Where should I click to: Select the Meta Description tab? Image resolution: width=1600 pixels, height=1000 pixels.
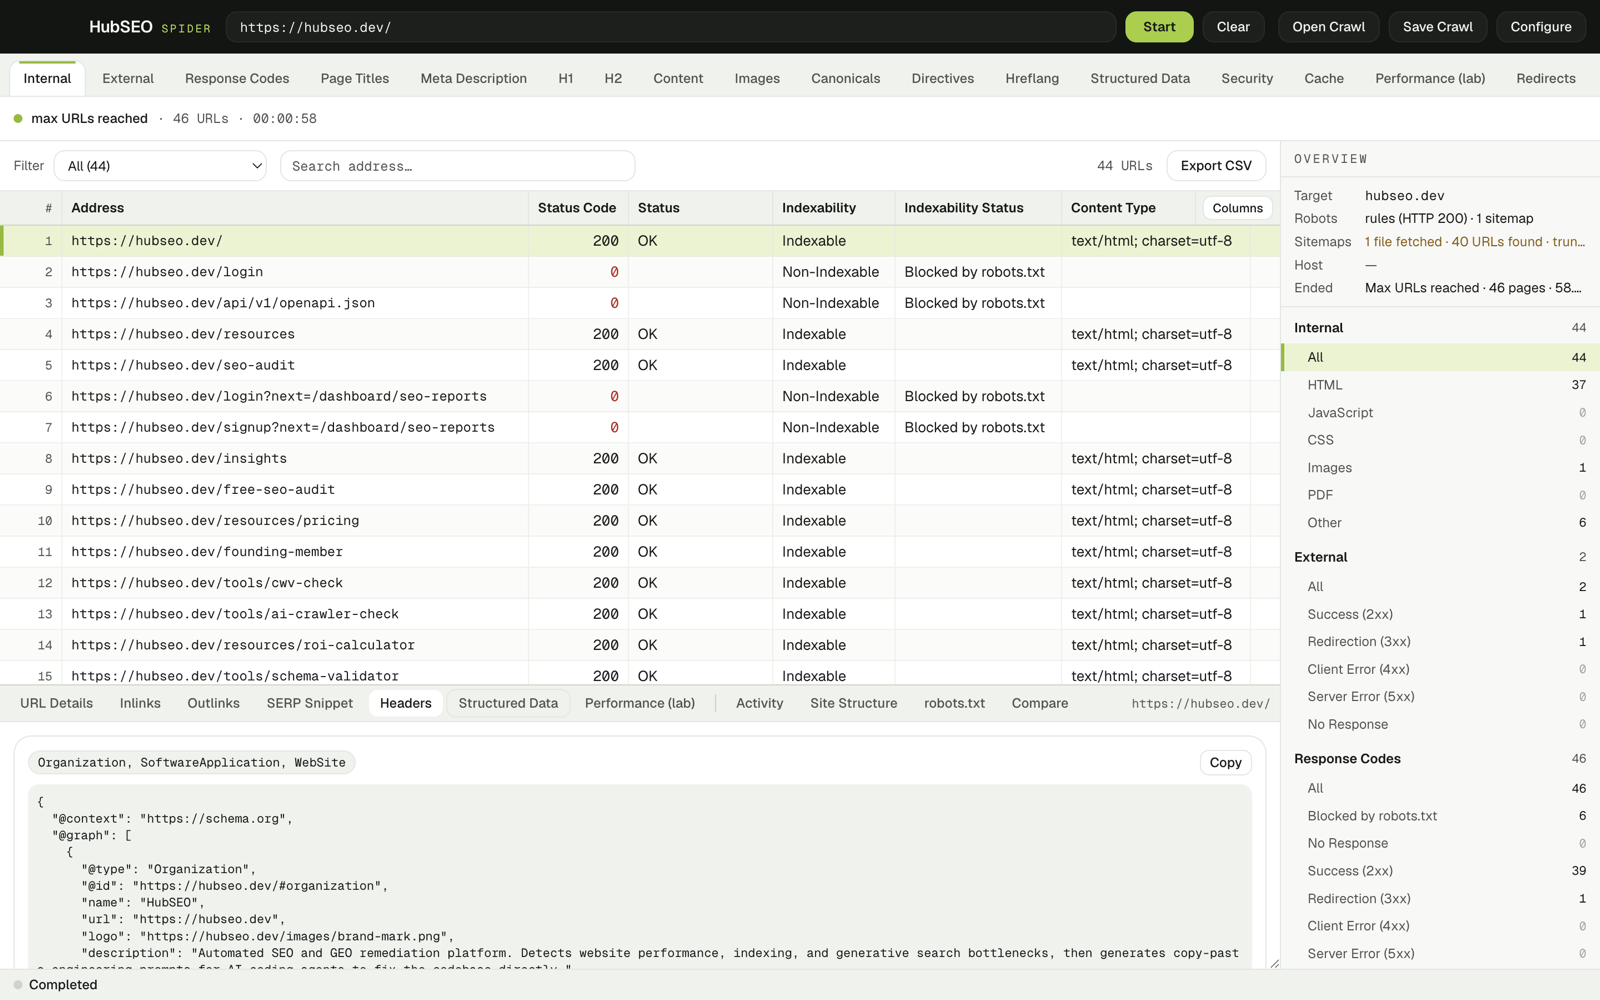tap(473, 78)
